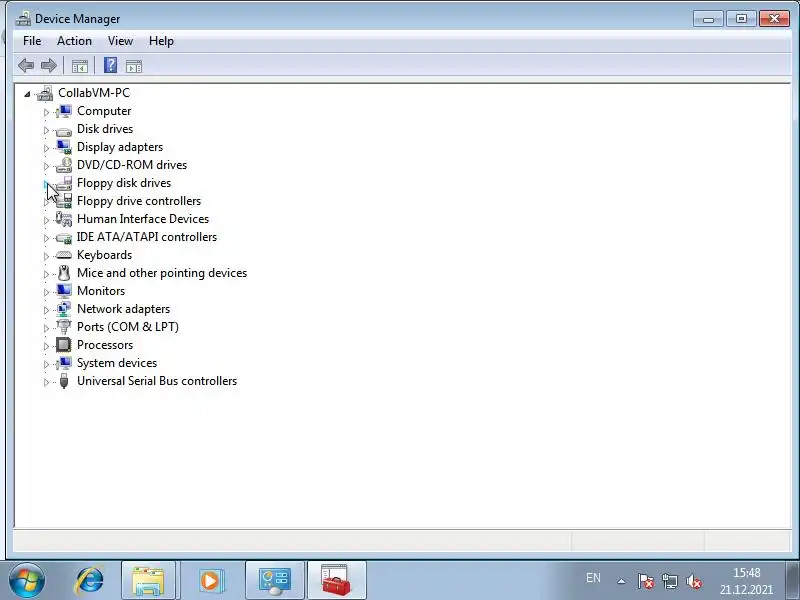Expand the Monitors category arrow
This screenshot has width=800, height=600.
[46, 292]
